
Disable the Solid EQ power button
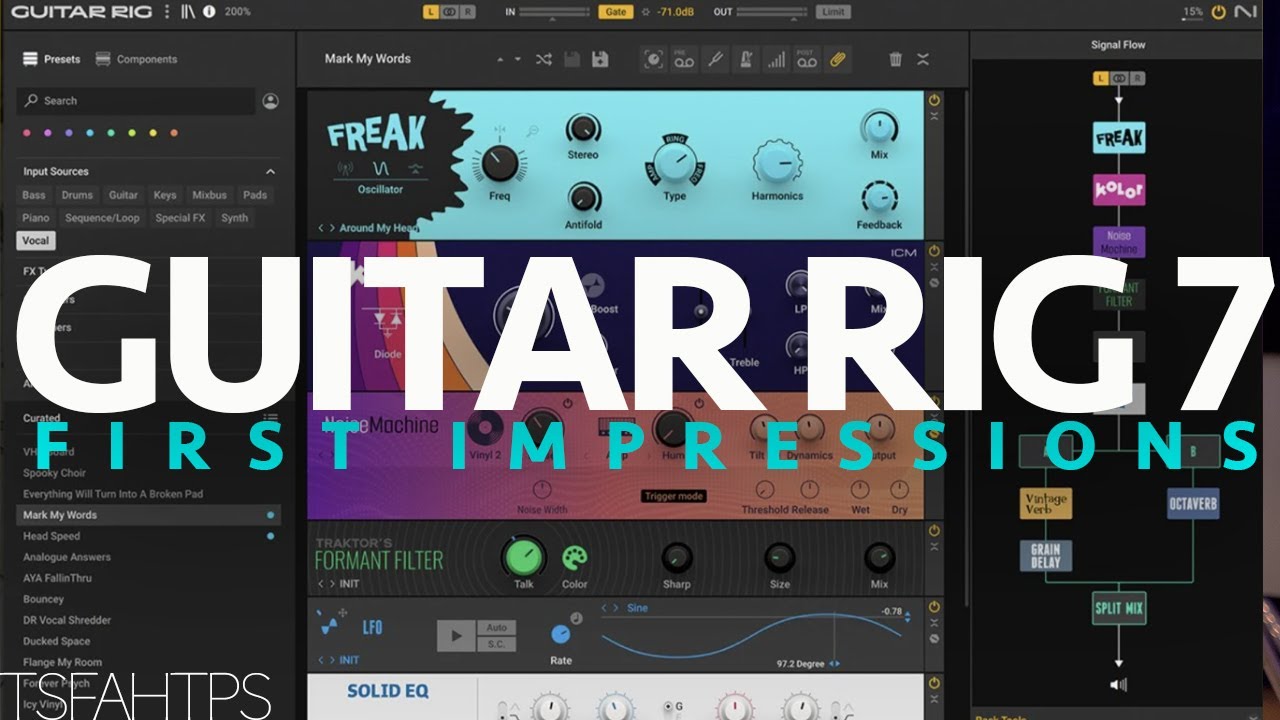(x=934, y=683)
